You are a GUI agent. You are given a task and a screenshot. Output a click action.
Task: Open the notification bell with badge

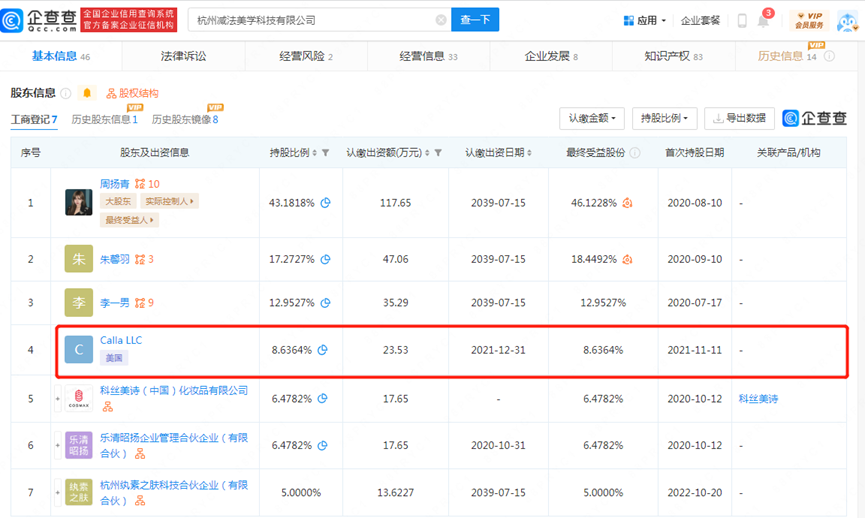tap(764, 19)
